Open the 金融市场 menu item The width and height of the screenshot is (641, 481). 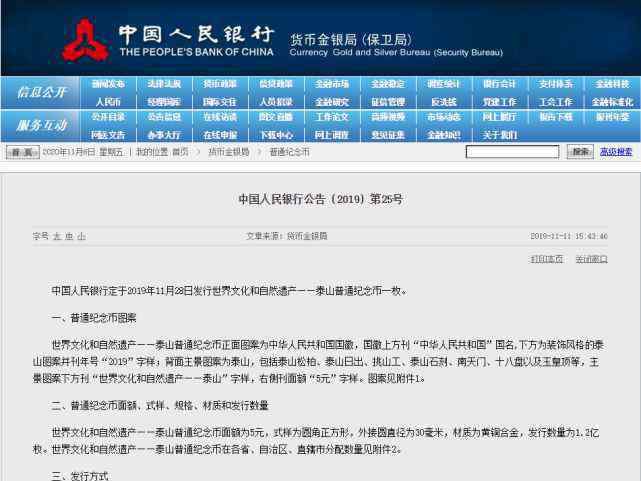tap(332, 84)
